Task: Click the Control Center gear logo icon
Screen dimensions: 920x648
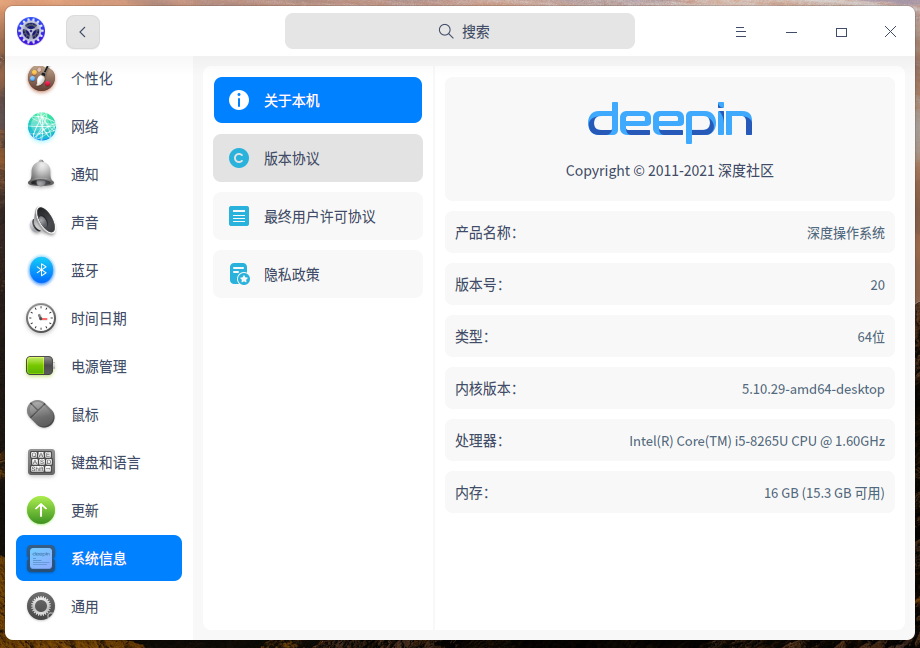Action: [31, 31]
